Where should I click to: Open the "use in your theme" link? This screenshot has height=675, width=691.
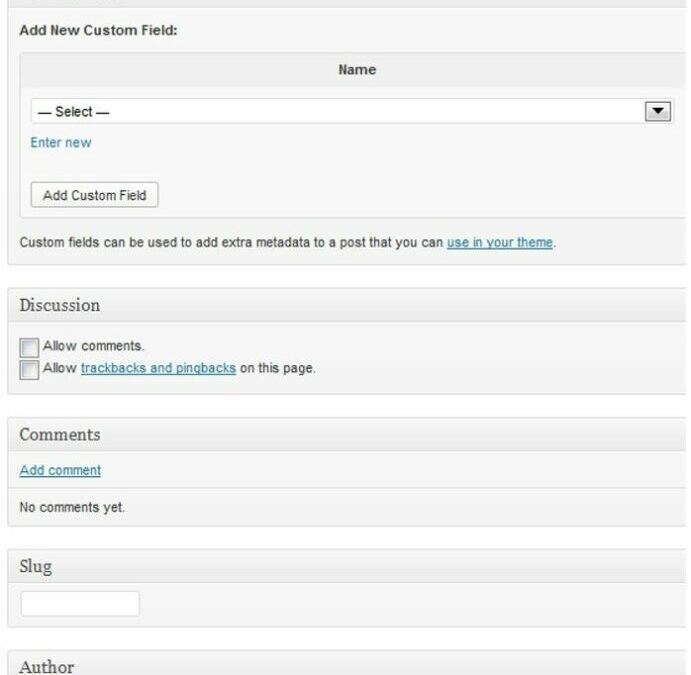[500, 242]
